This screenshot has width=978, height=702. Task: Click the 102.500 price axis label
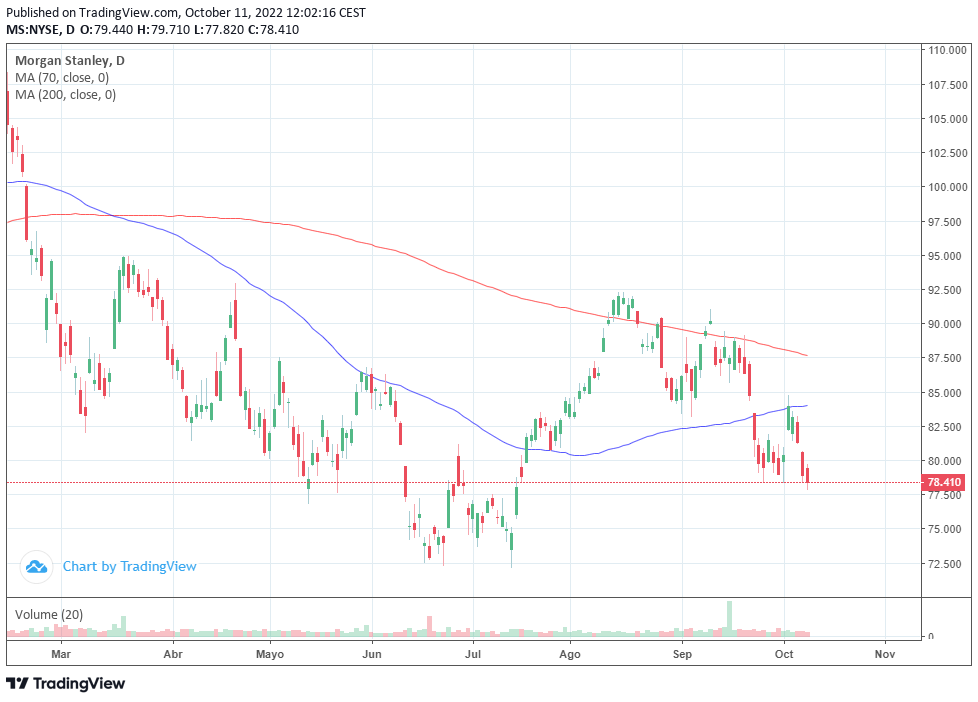(x=947, y=153)
